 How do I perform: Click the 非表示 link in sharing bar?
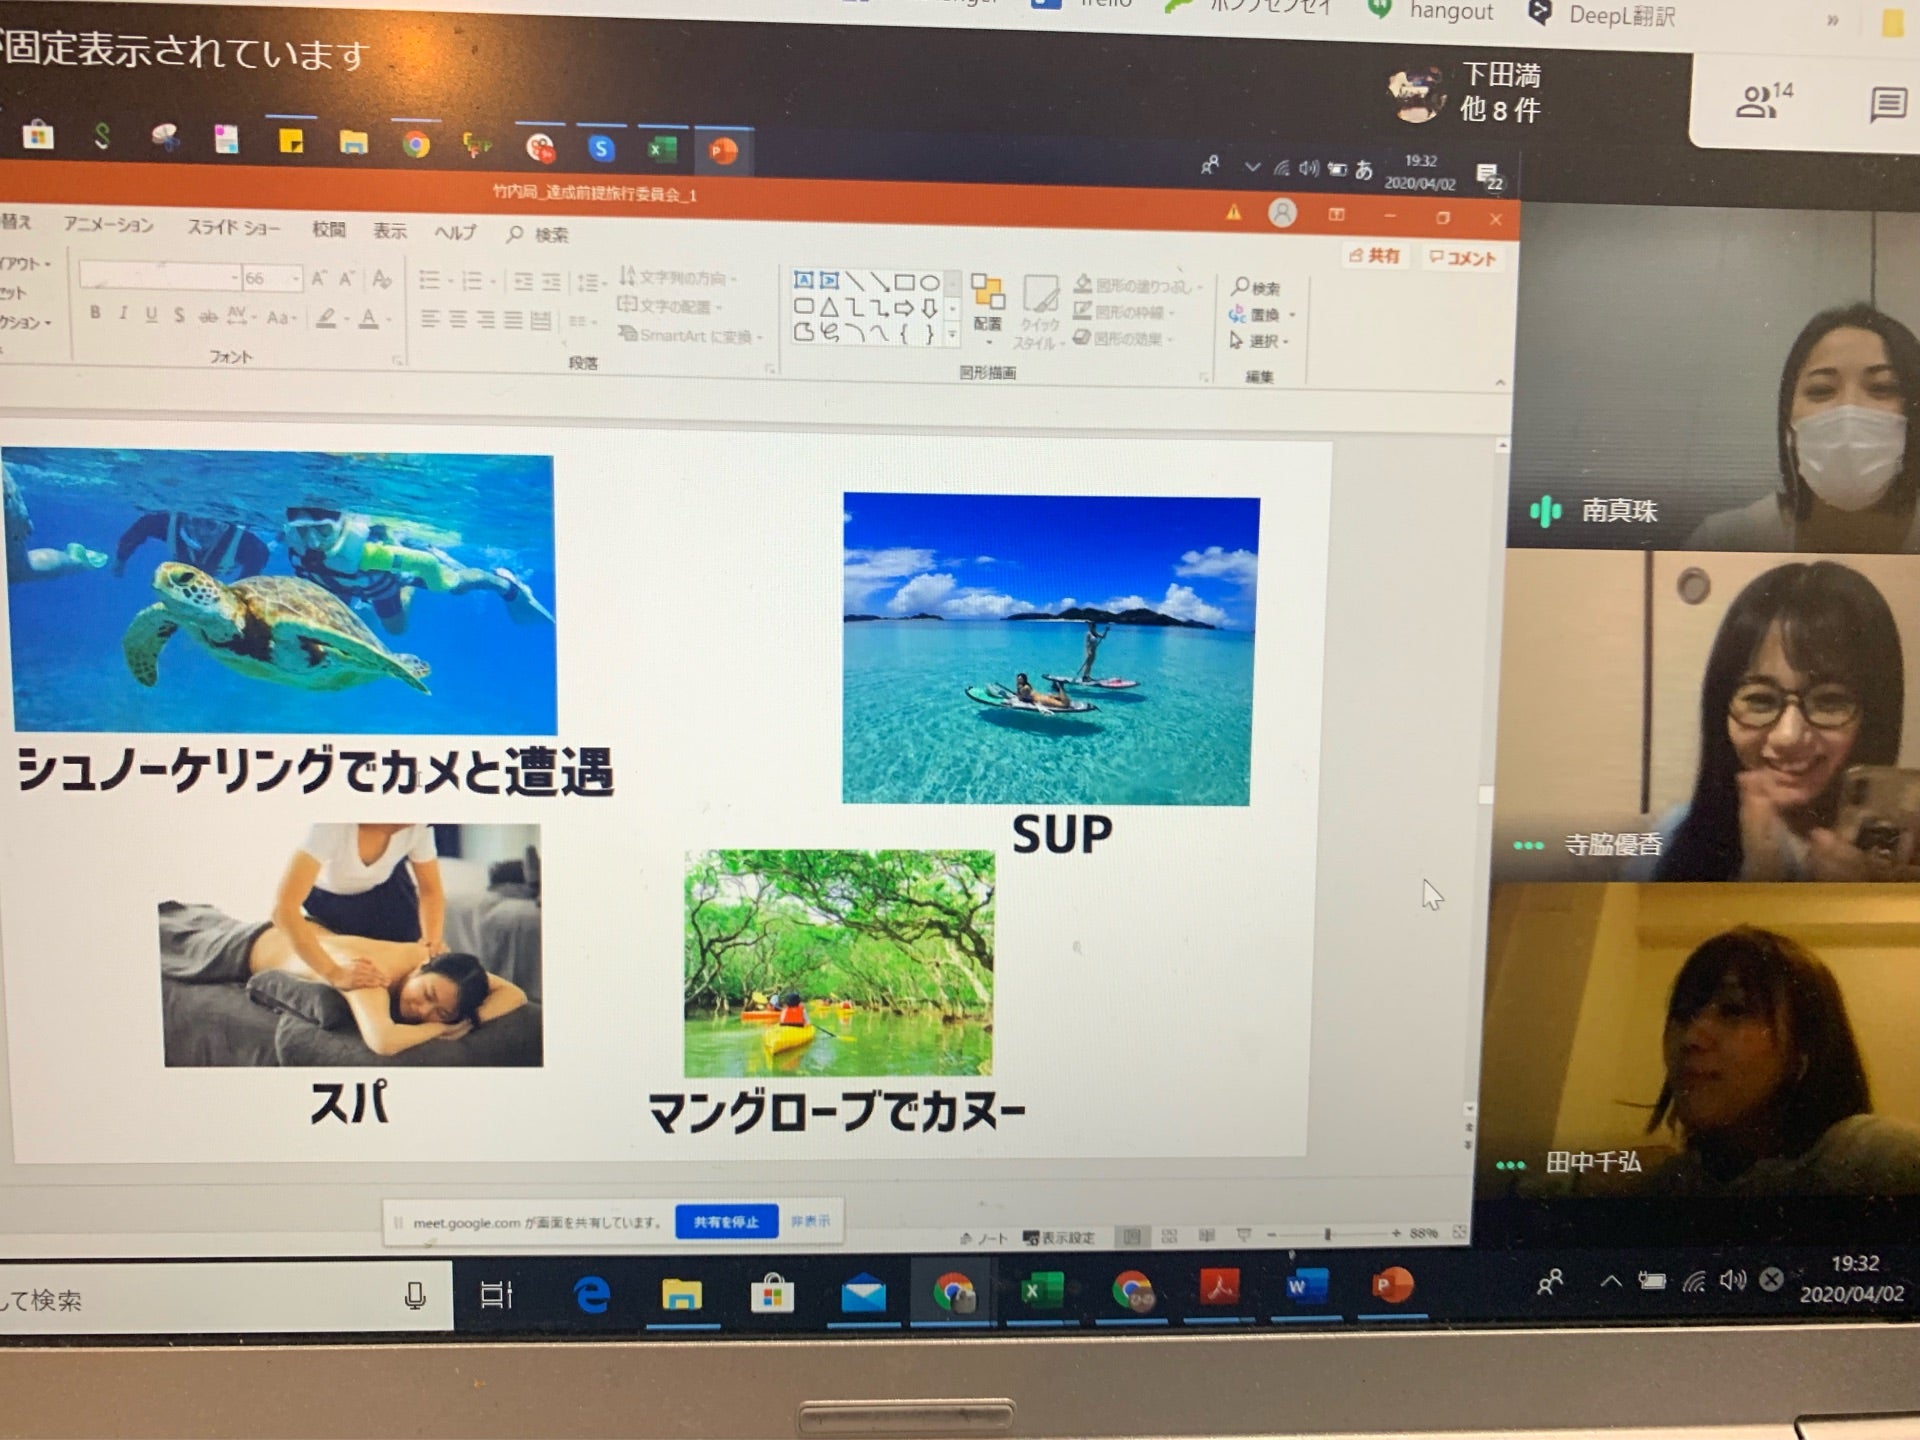810,1221
